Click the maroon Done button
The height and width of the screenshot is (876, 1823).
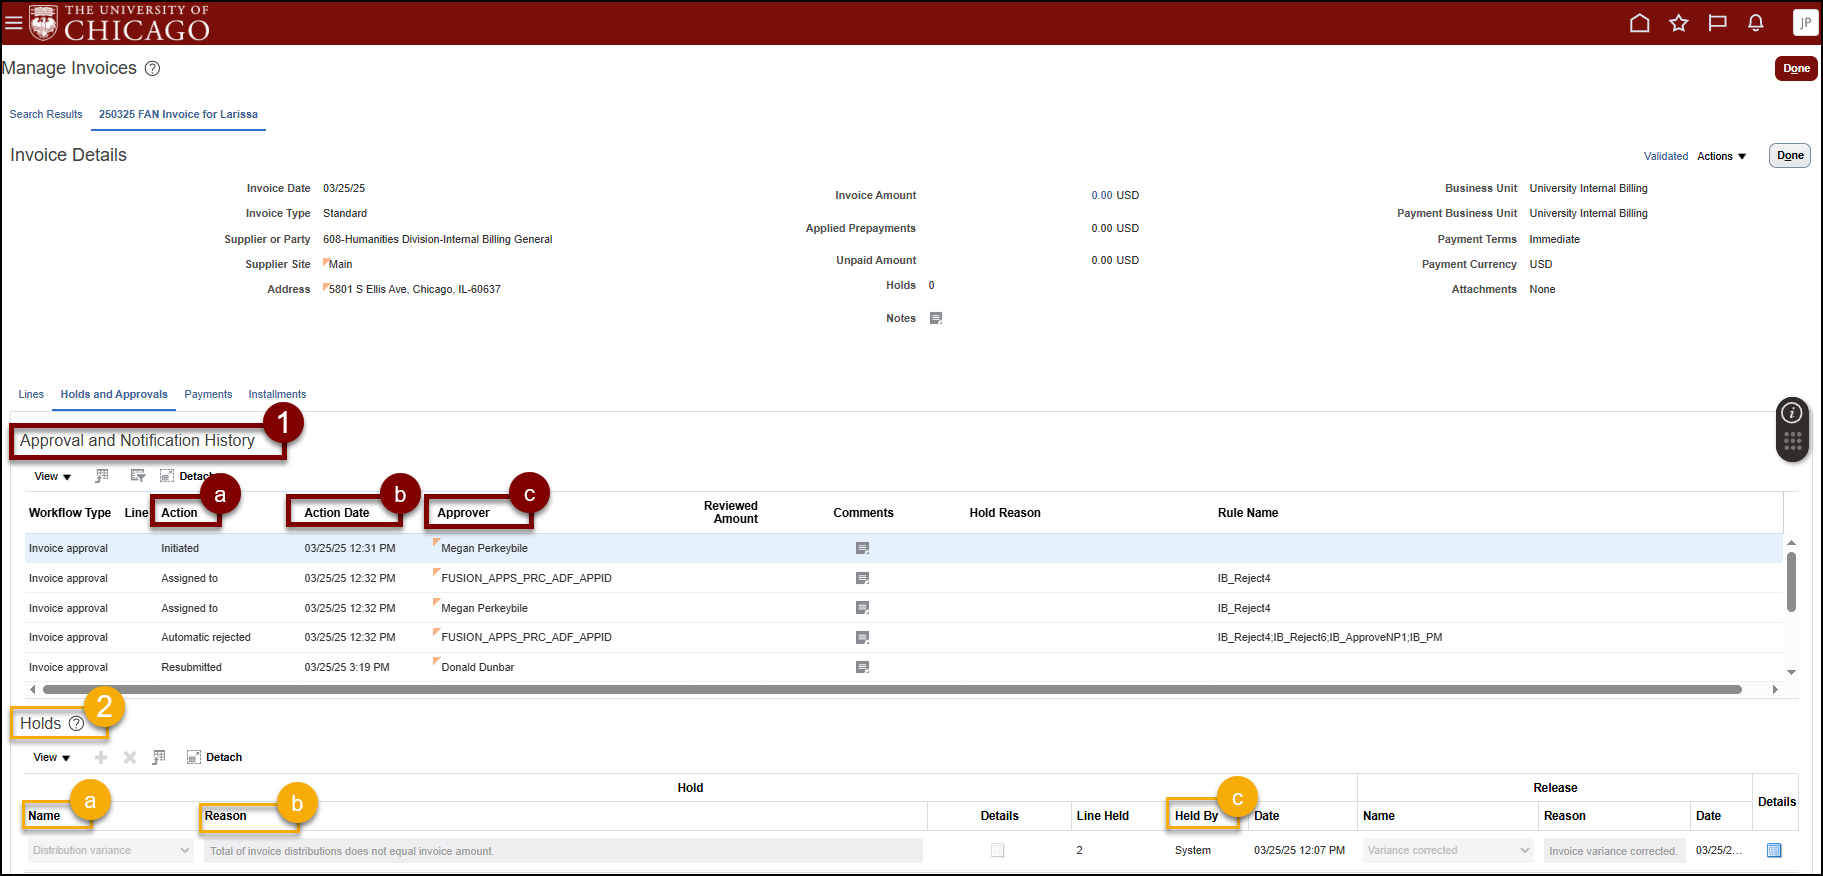[x=1795, y=68]
